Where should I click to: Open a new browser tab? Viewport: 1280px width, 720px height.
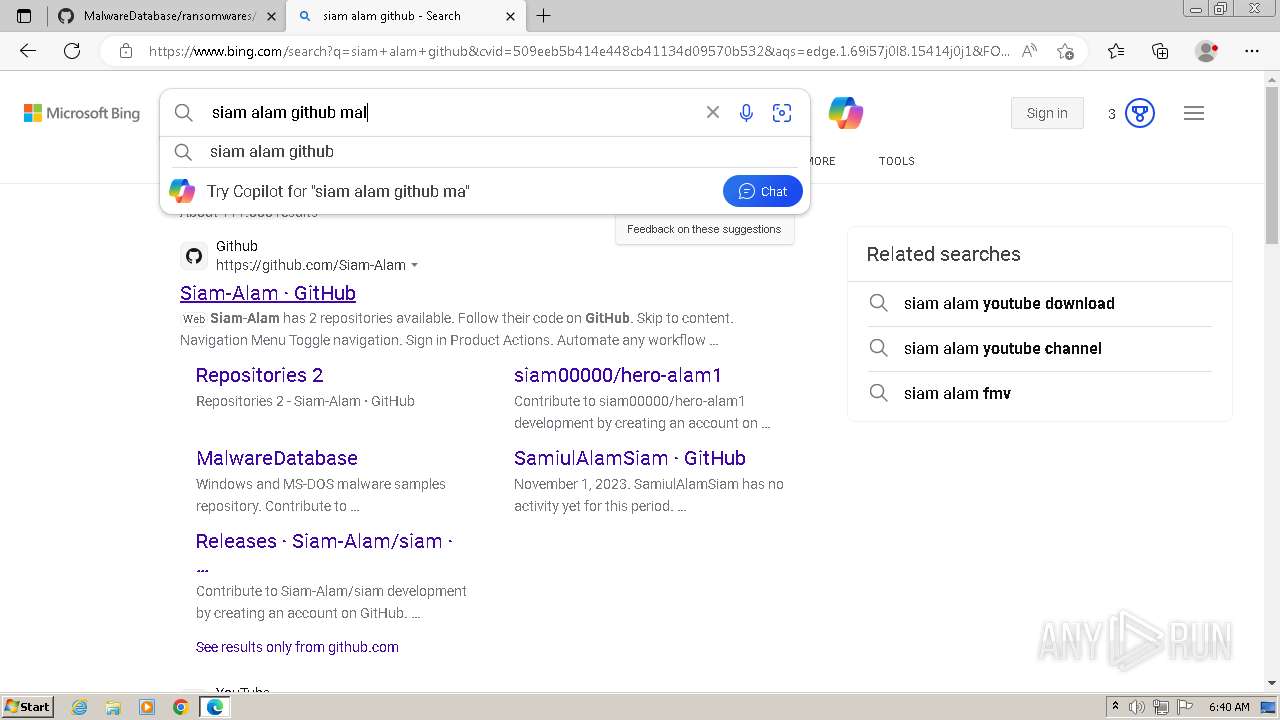pyautogui.click(x=544, y=16)
